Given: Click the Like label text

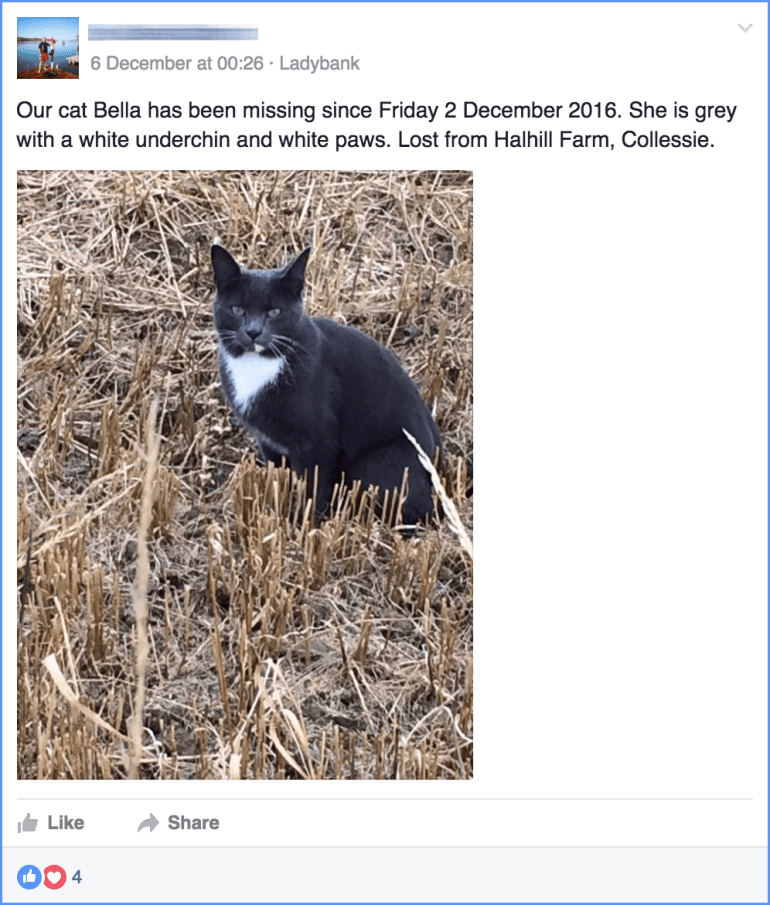Looking at the screenshot, I should pos(66,822).
